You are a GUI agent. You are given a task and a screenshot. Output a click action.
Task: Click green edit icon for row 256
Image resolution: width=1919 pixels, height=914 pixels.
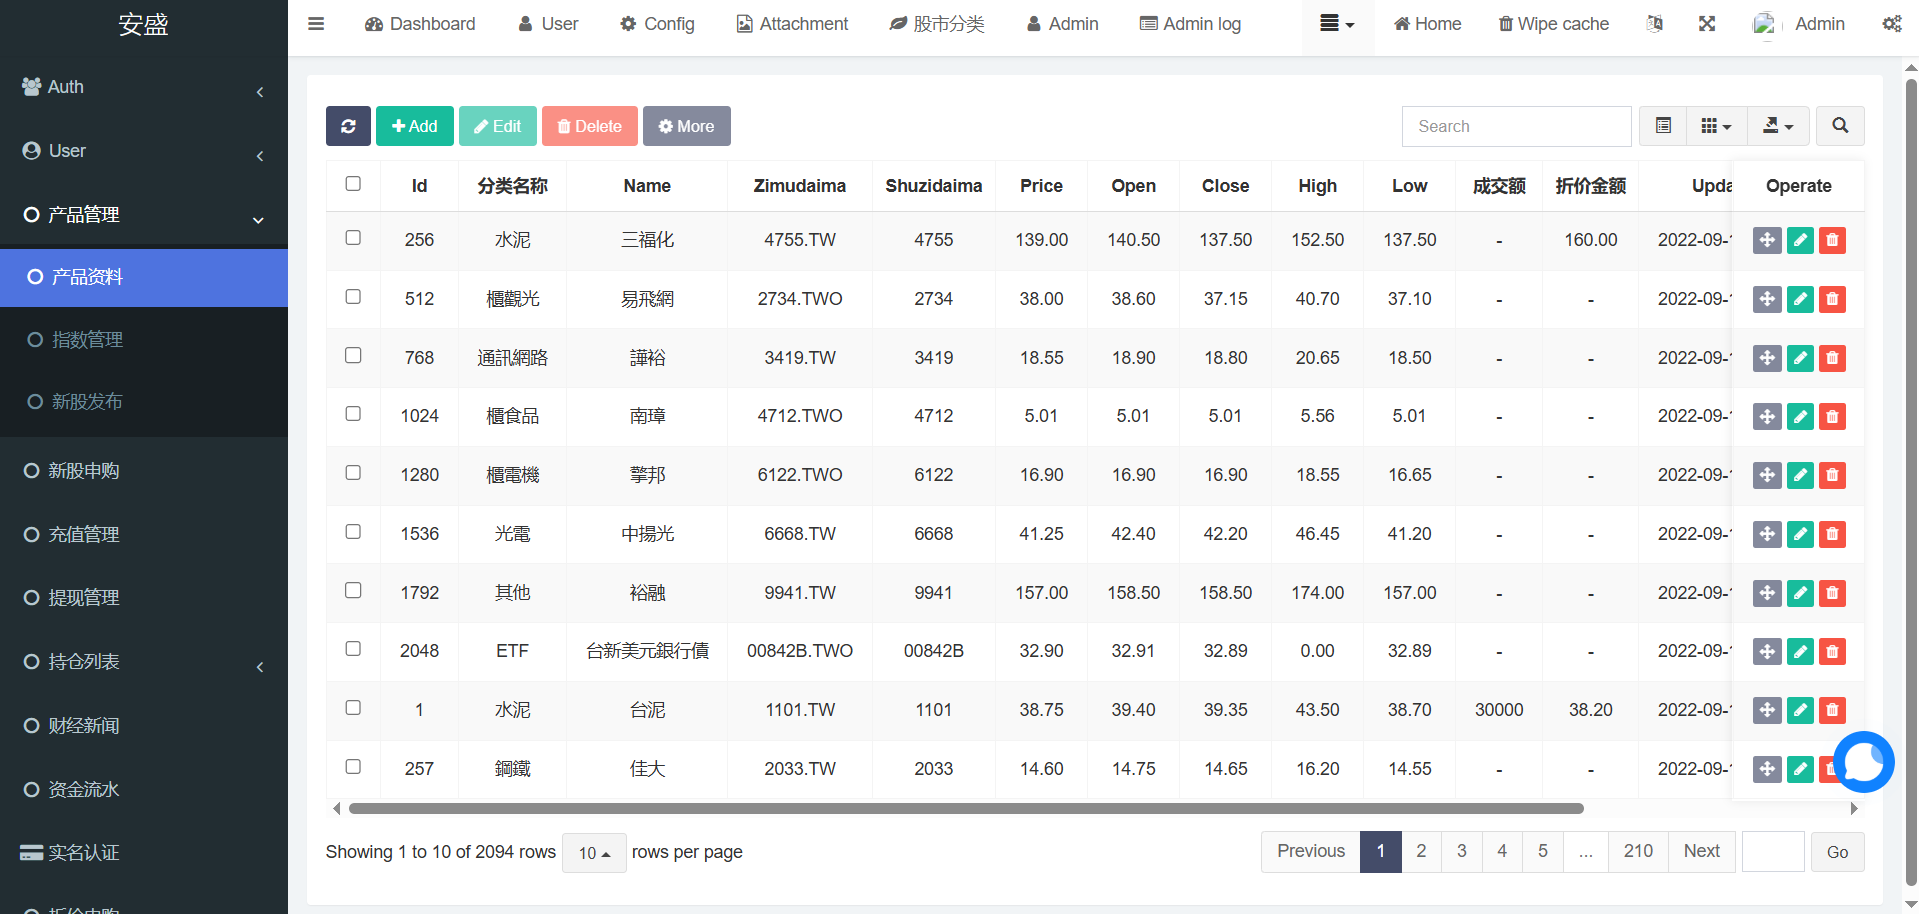pyautogui.click(x=1799, y=240)
